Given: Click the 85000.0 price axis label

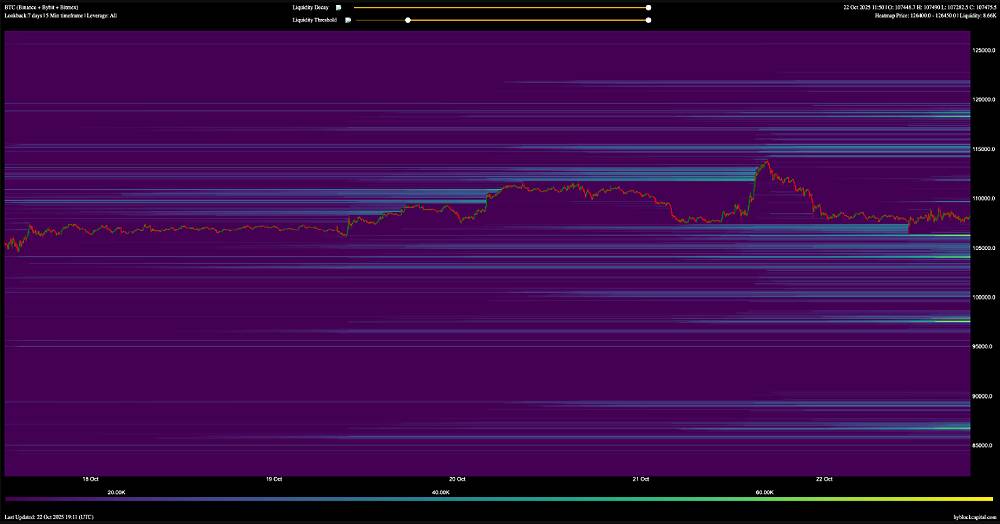Looking at the screenshot, I should [x=984, y=446].
